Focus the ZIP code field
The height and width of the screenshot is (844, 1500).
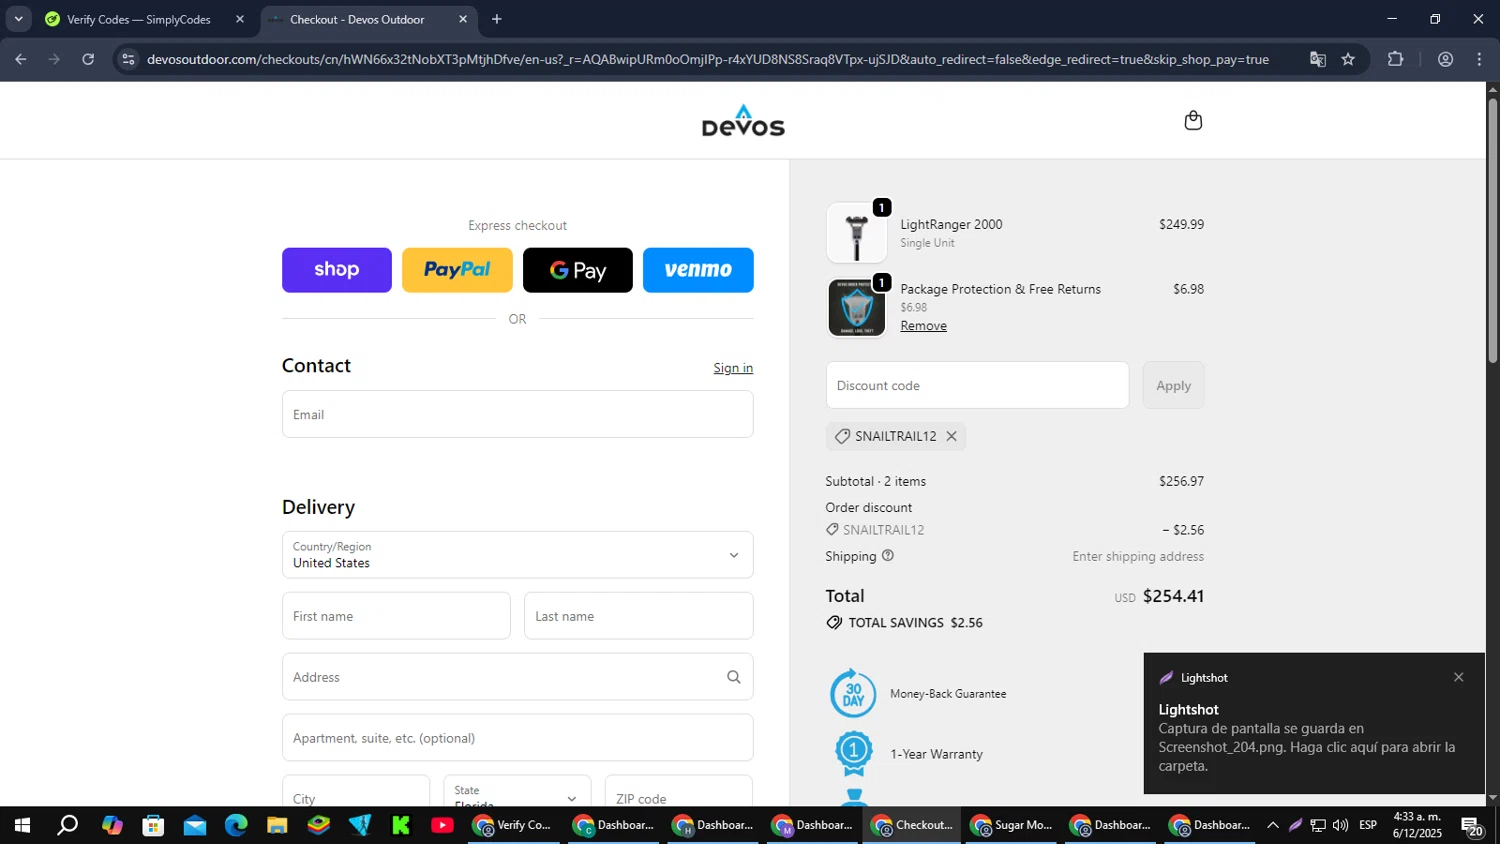tap(679, 791)
